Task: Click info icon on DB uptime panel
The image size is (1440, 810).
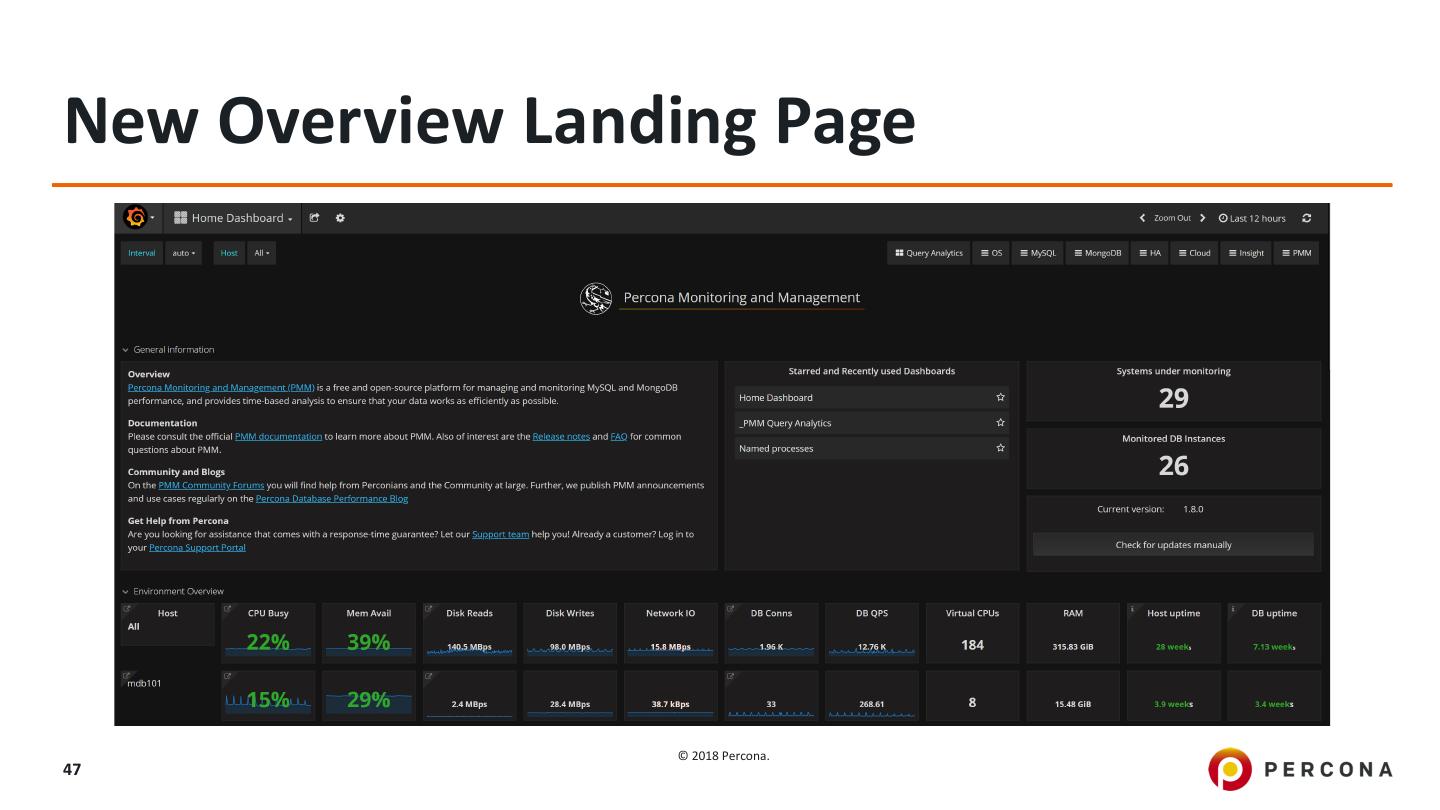Action: point(1234,608)
